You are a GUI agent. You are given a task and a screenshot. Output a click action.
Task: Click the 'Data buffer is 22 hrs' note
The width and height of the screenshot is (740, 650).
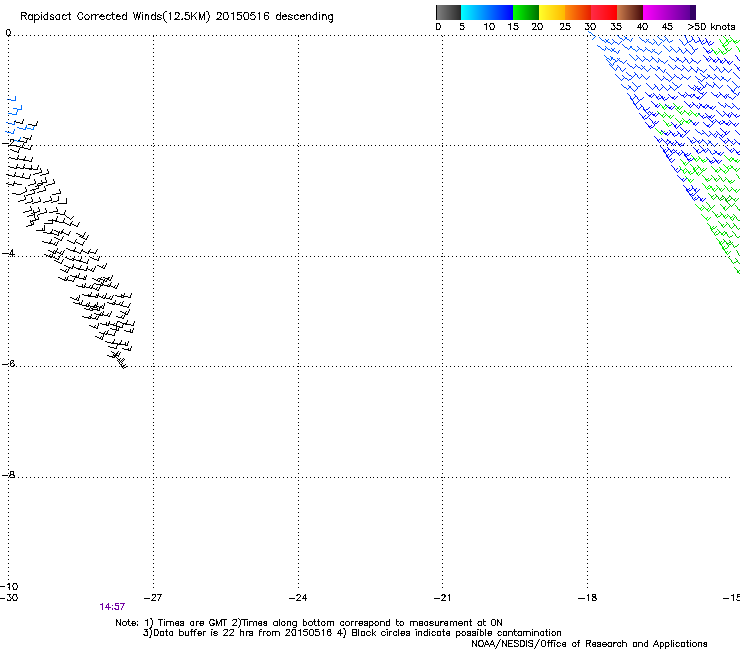point(352,633)
